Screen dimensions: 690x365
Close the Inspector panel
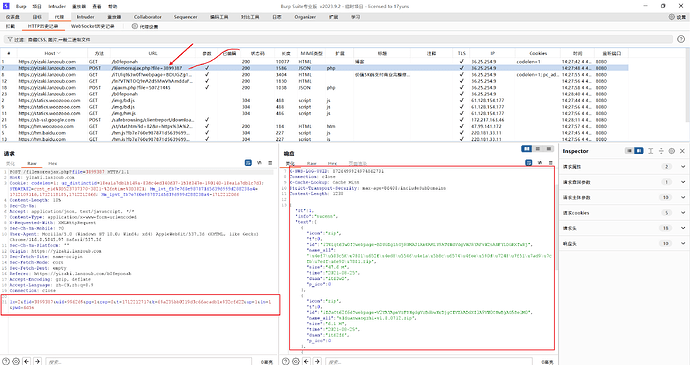[682, 151]
